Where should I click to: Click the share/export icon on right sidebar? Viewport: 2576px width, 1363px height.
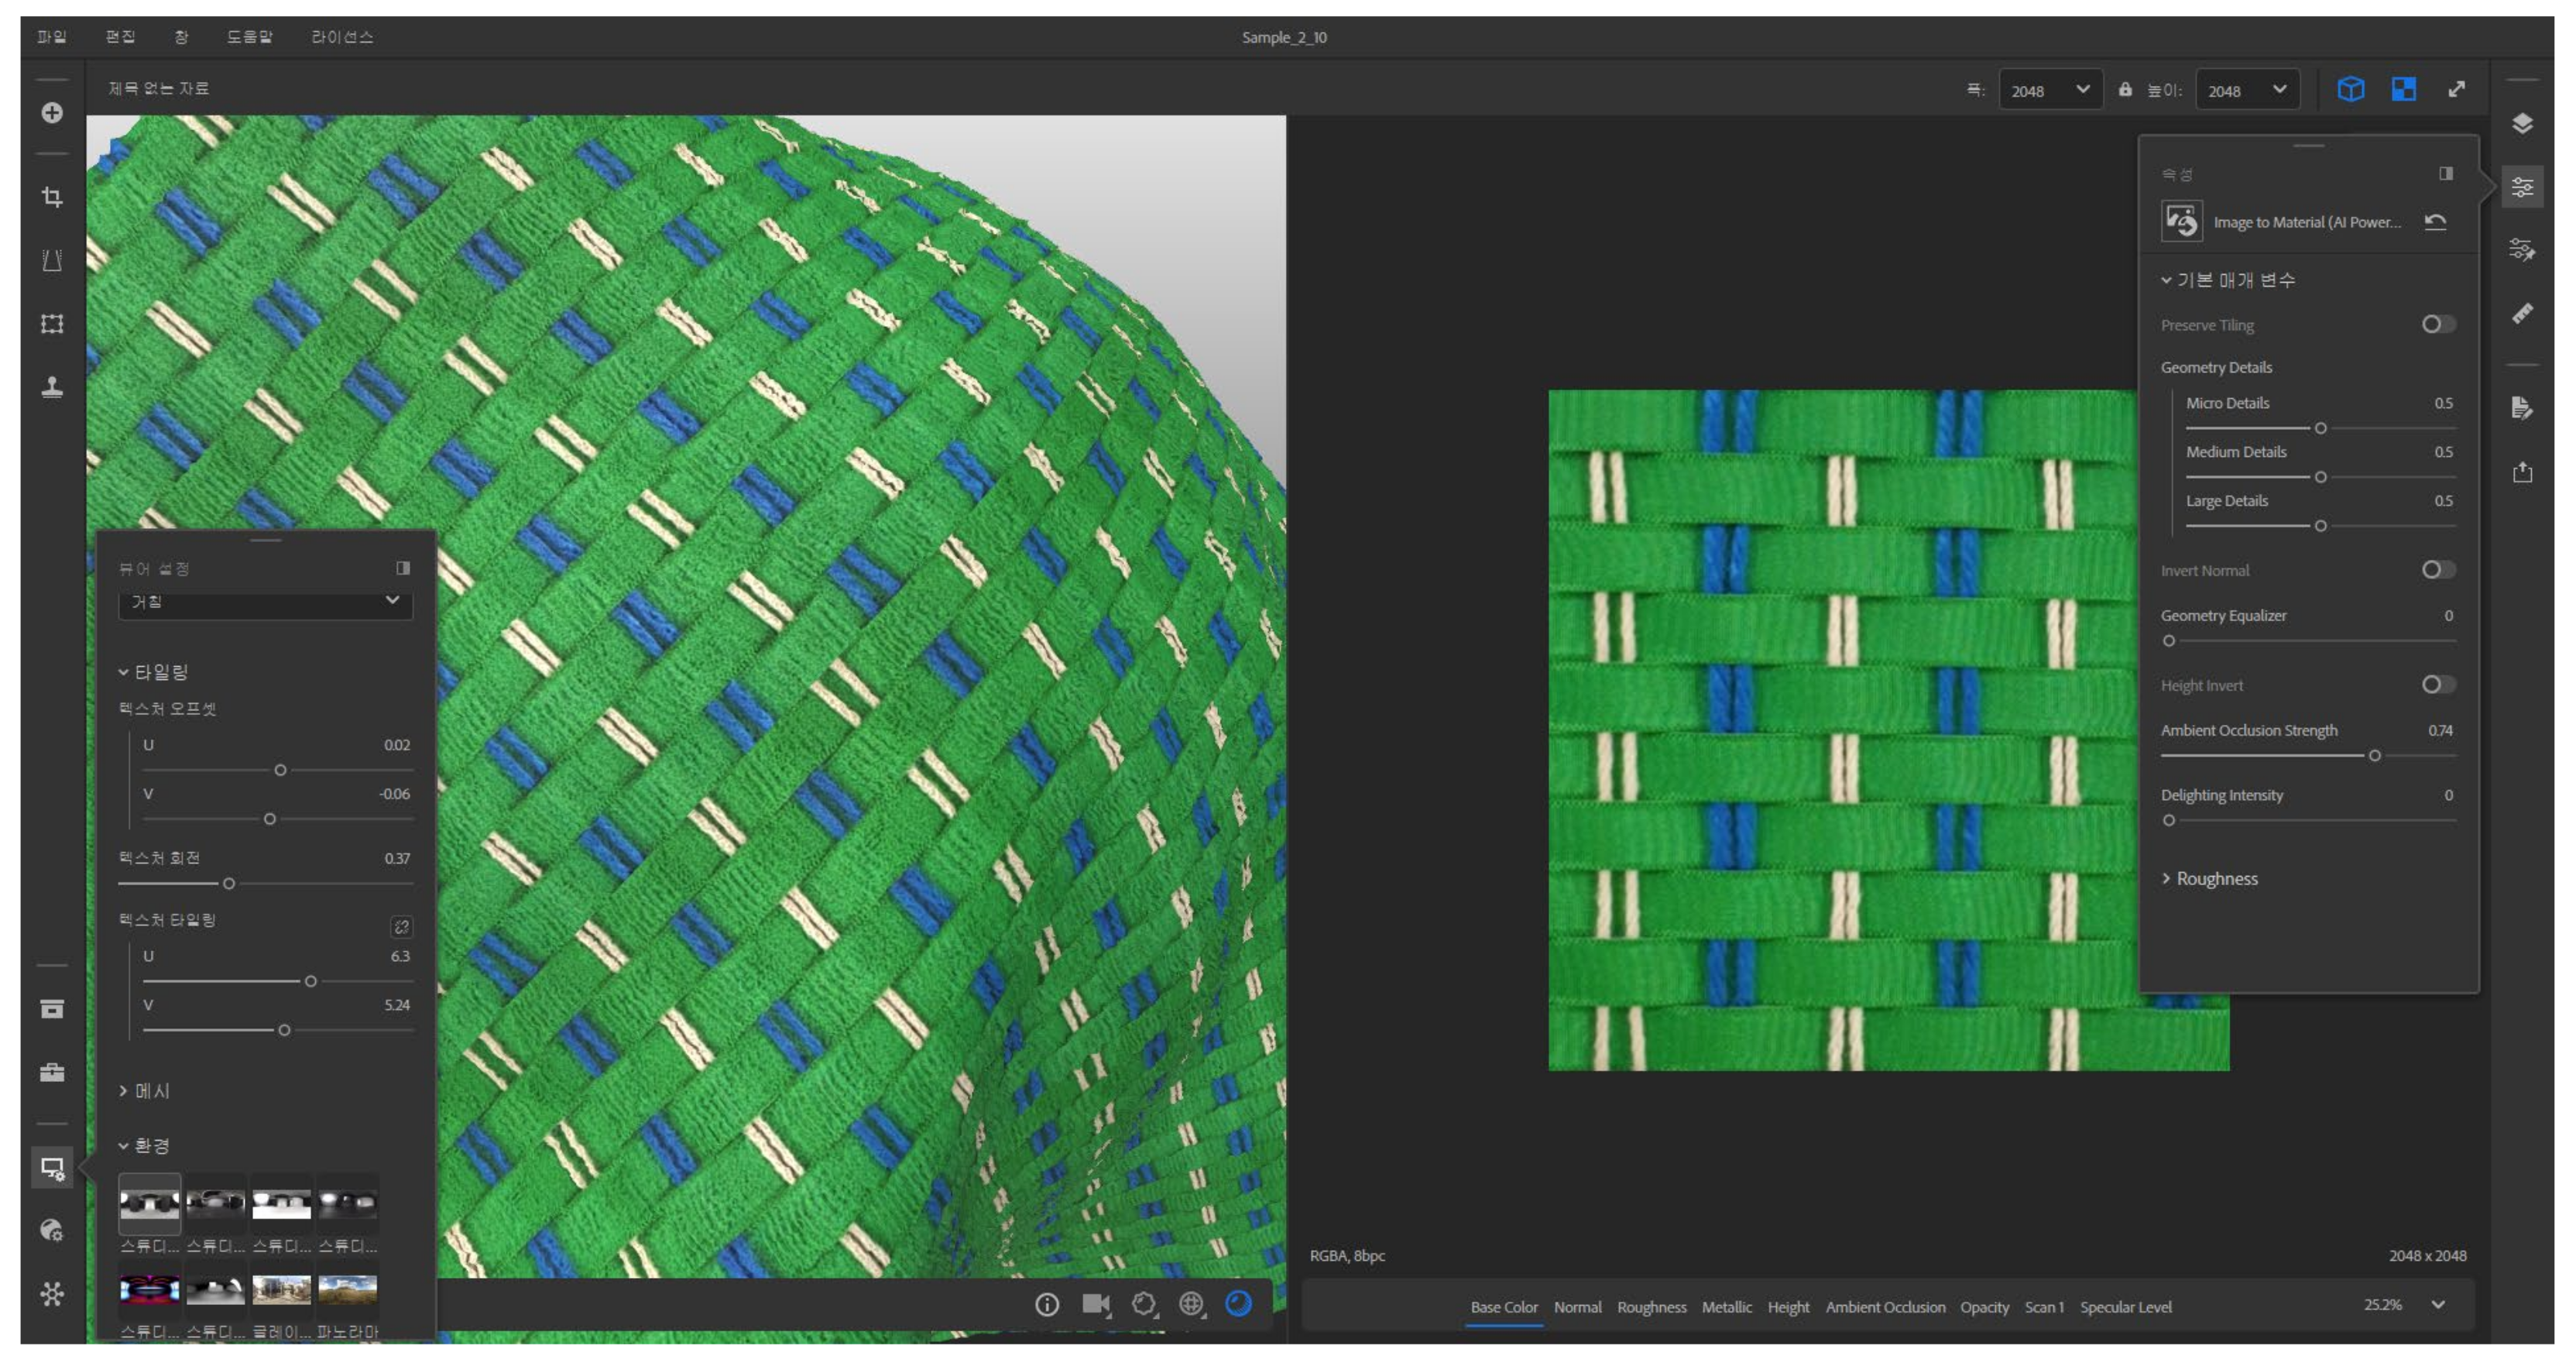coord(2522,472)
